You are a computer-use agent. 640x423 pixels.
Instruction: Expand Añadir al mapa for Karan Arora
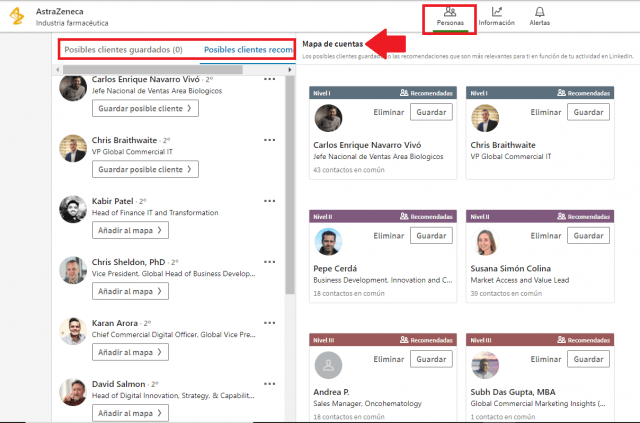click(130, 352)
